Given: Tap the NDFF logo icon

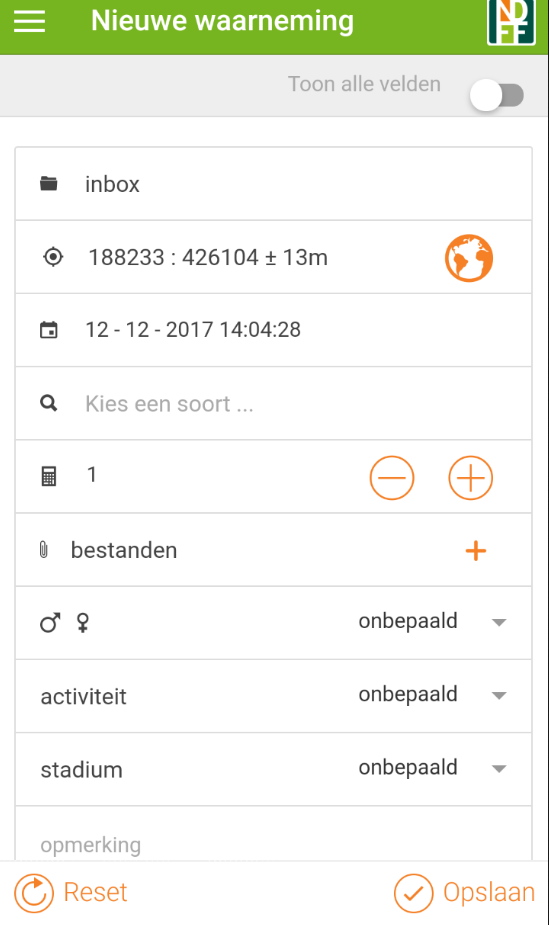Looking at the screenshot, I should [511, 22].
